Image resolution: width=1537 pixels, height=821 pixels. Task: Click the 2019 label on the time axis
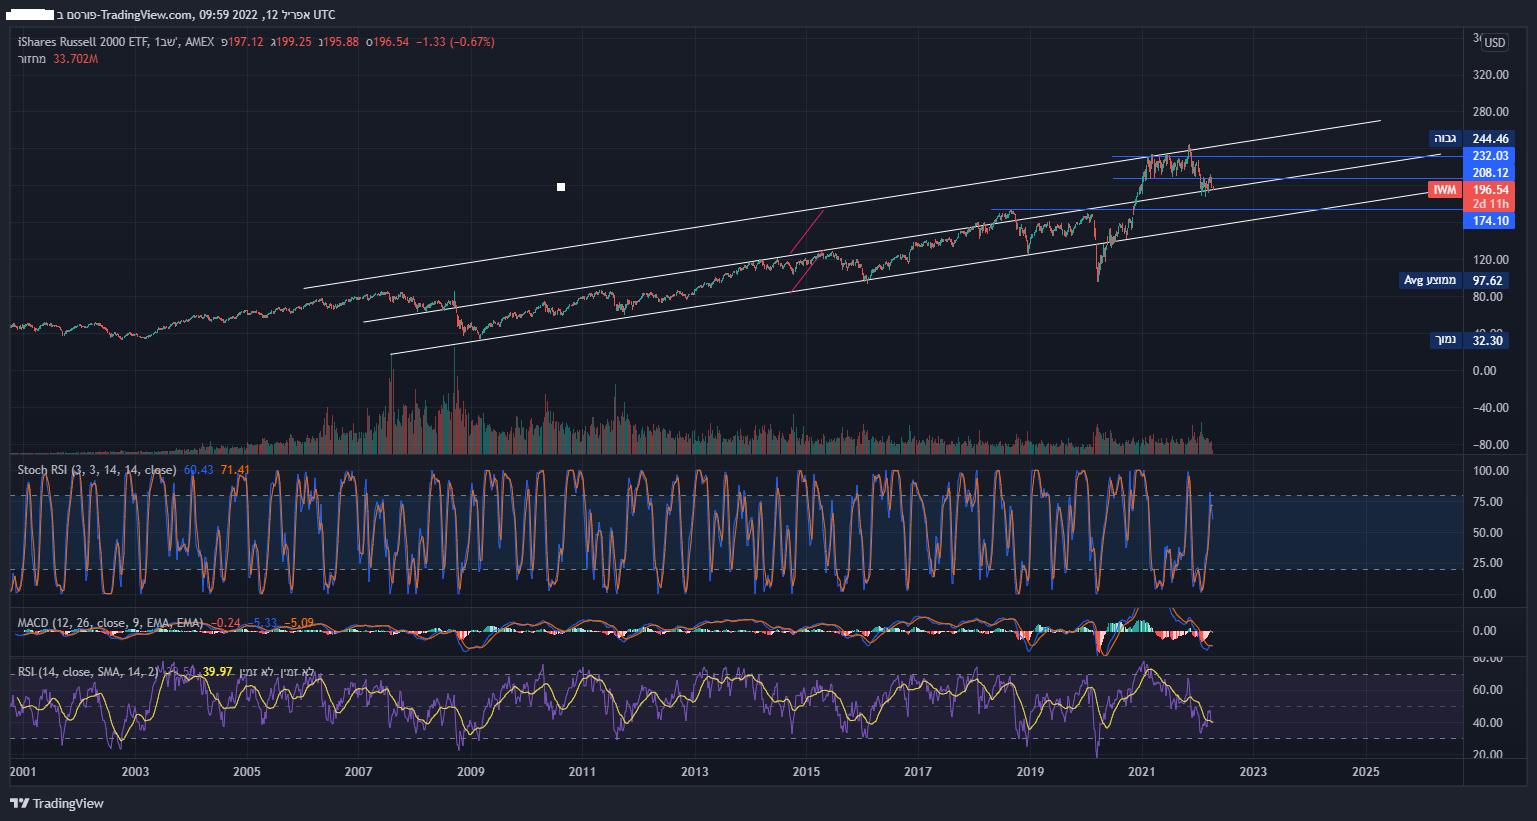coord(1030,771)
